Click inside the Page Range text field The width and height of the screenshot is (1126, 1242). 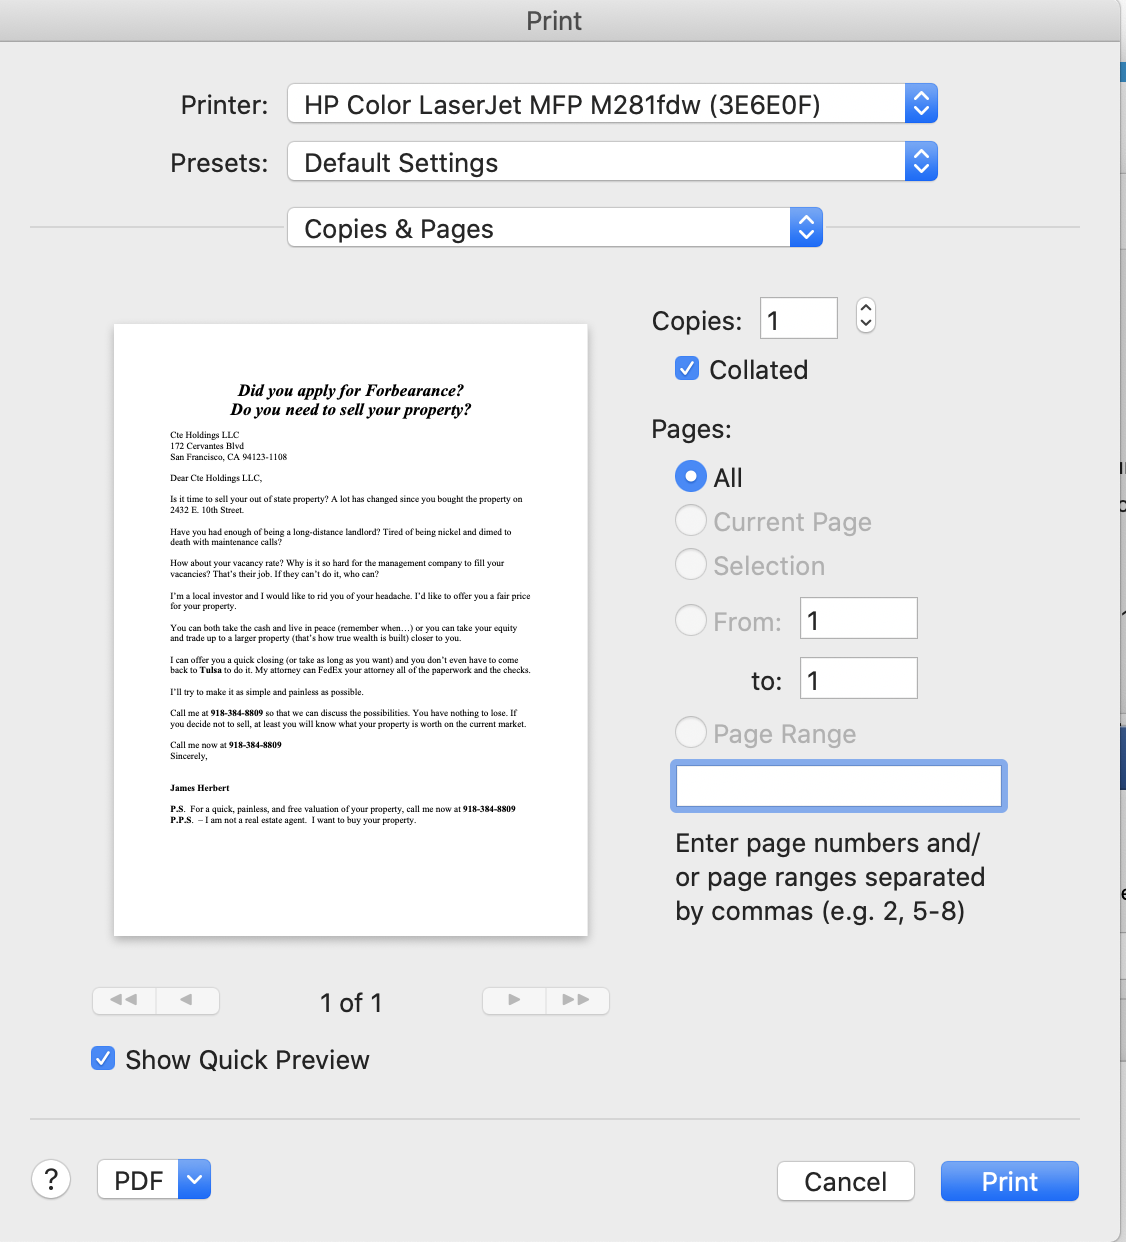838,786
